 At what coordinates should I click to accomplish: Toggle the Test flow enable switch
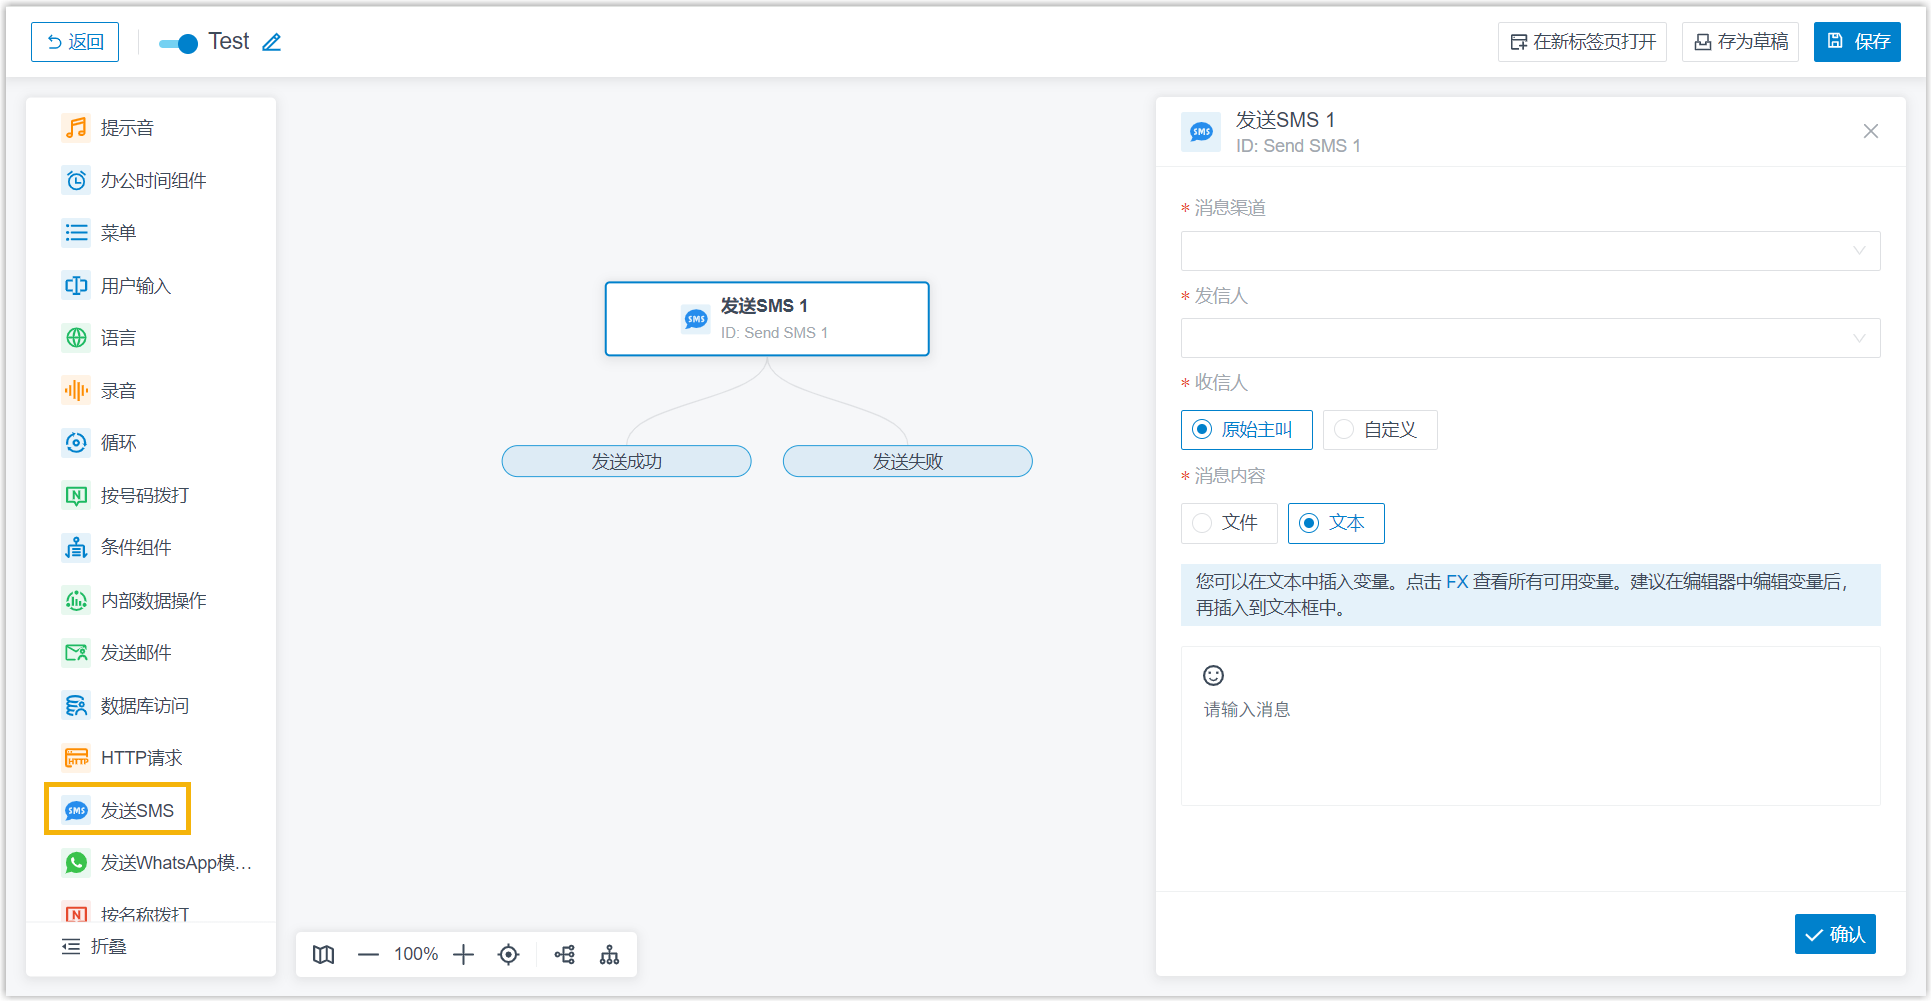(x=179, y=43)
